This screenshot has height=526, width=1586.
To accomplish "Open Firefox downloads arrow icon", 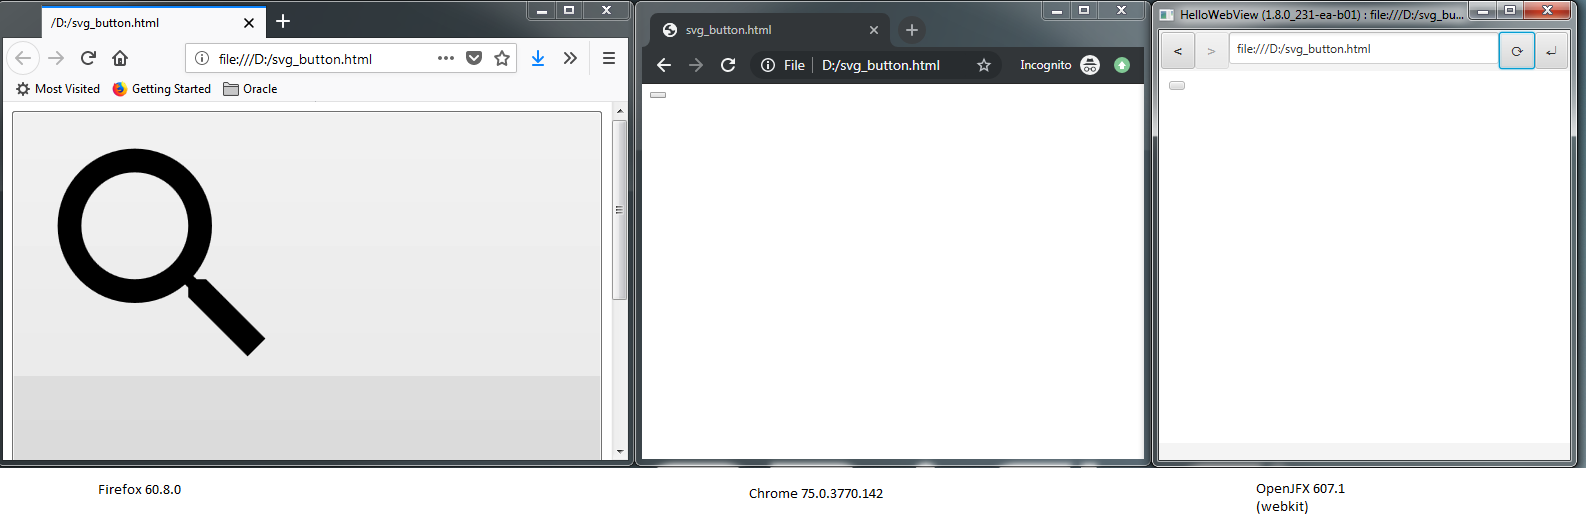I will 538,58.
